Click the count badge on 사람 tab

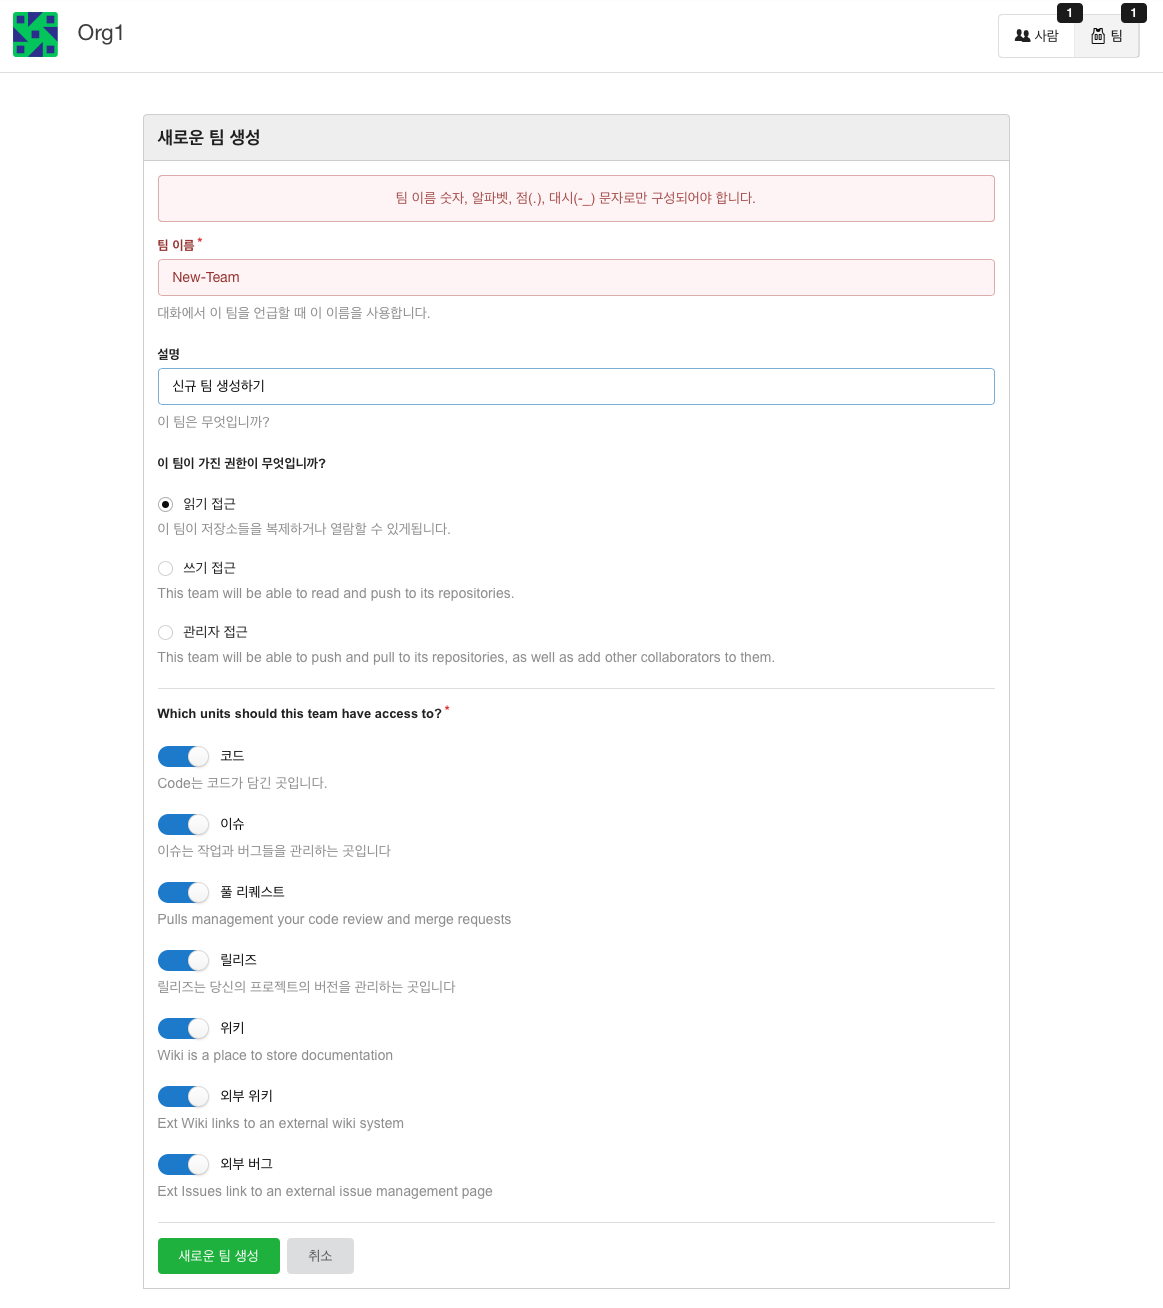[x=1070, y=13]
